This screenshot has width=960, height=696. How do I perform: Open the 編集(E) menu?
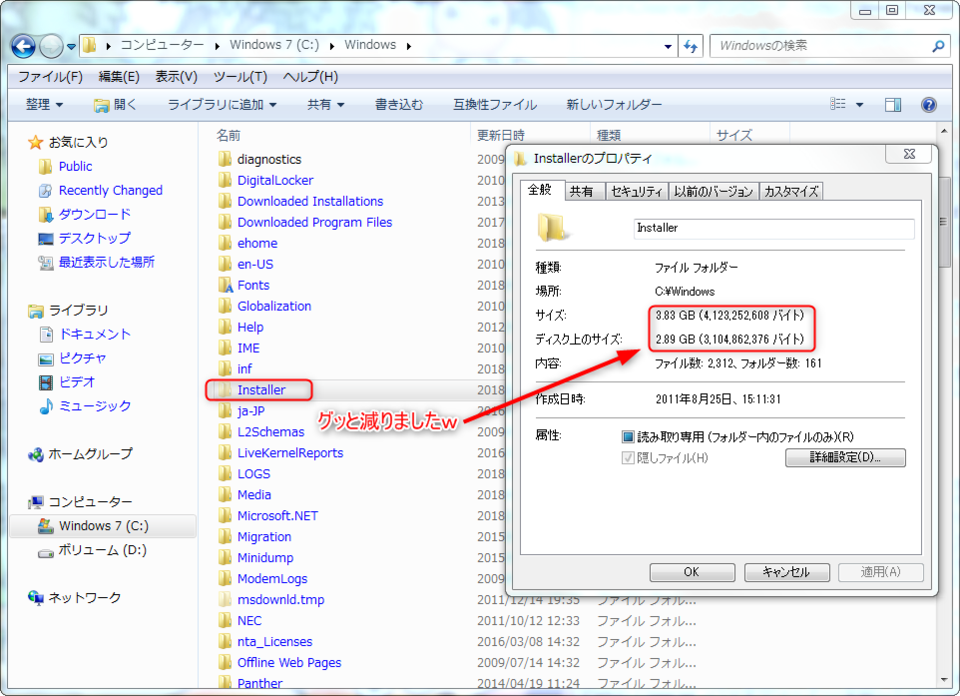[119, 77]
